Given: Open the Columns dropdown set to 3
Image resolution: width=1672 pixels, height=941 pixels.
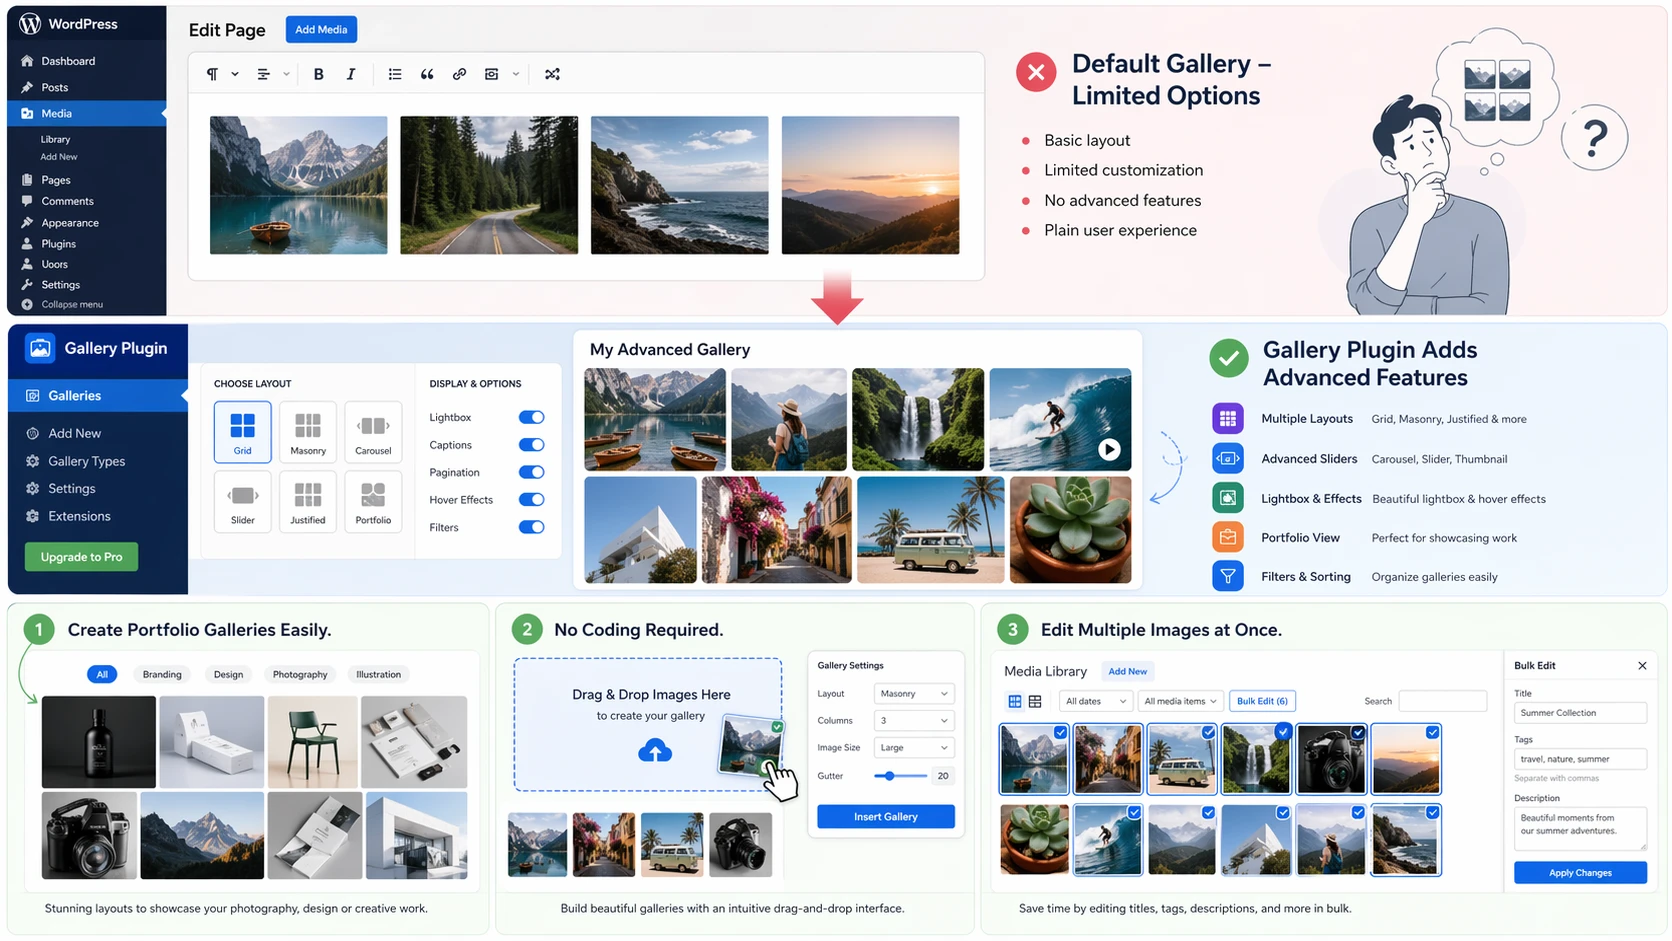Looking at the screenshot, I should tap(913, 720).
